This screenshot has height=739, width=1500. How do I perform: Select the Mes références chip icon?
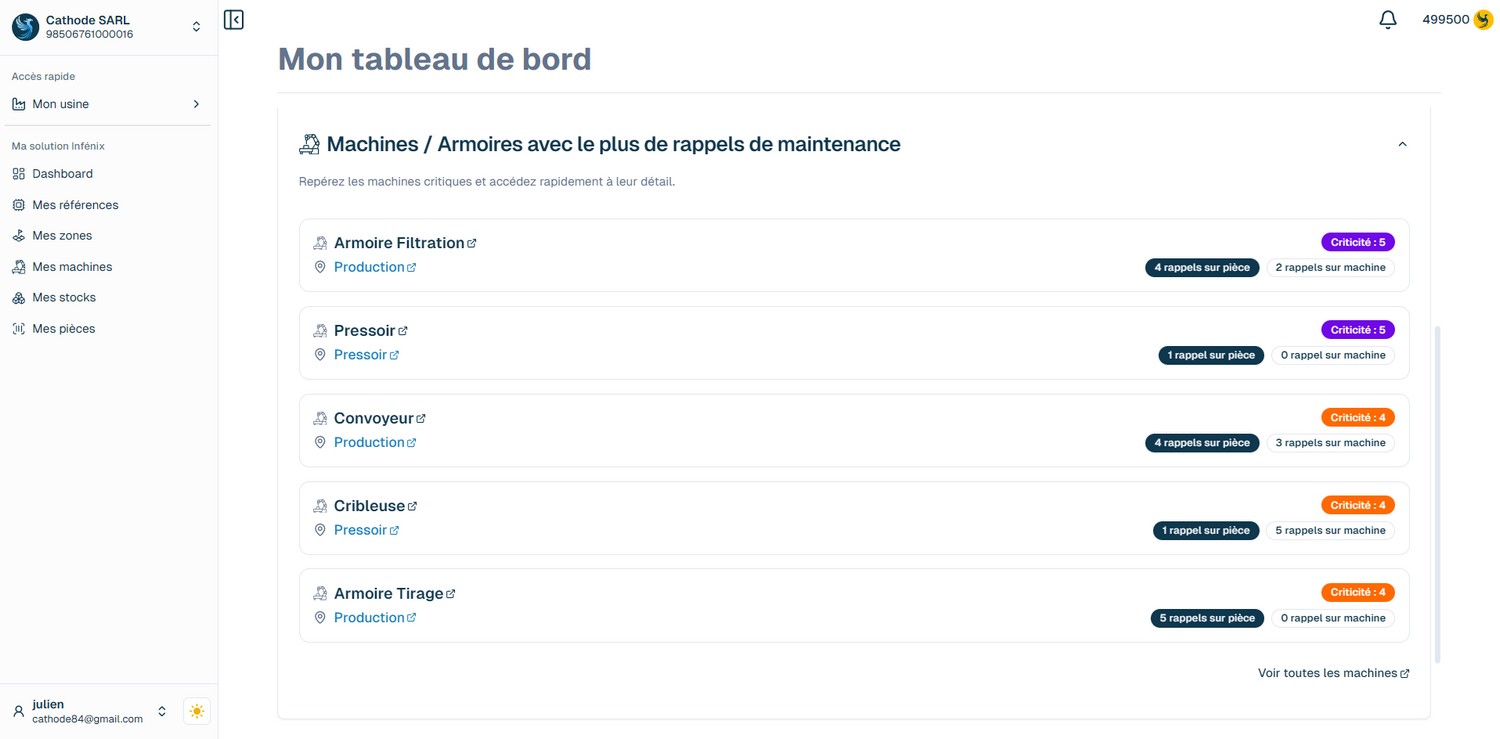point(17,204)
